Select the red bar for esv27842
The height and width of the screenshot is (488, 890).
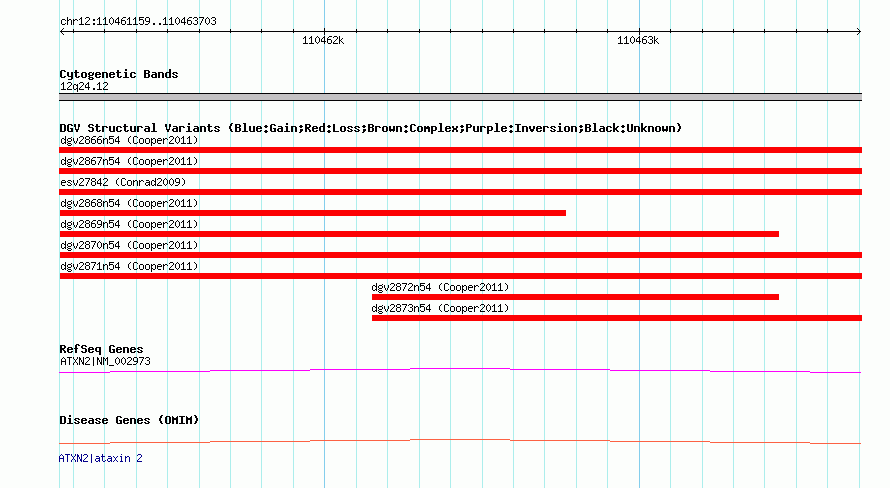pyautogui.click(x=460, y=192)
